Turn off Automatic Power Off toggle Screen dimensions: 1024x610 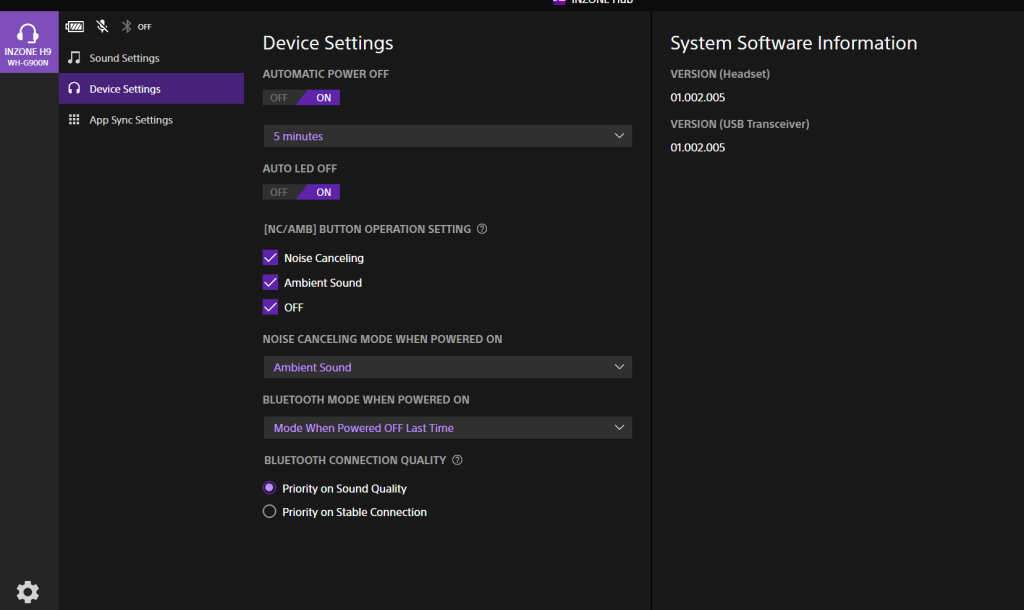click(x=280, y=98)
